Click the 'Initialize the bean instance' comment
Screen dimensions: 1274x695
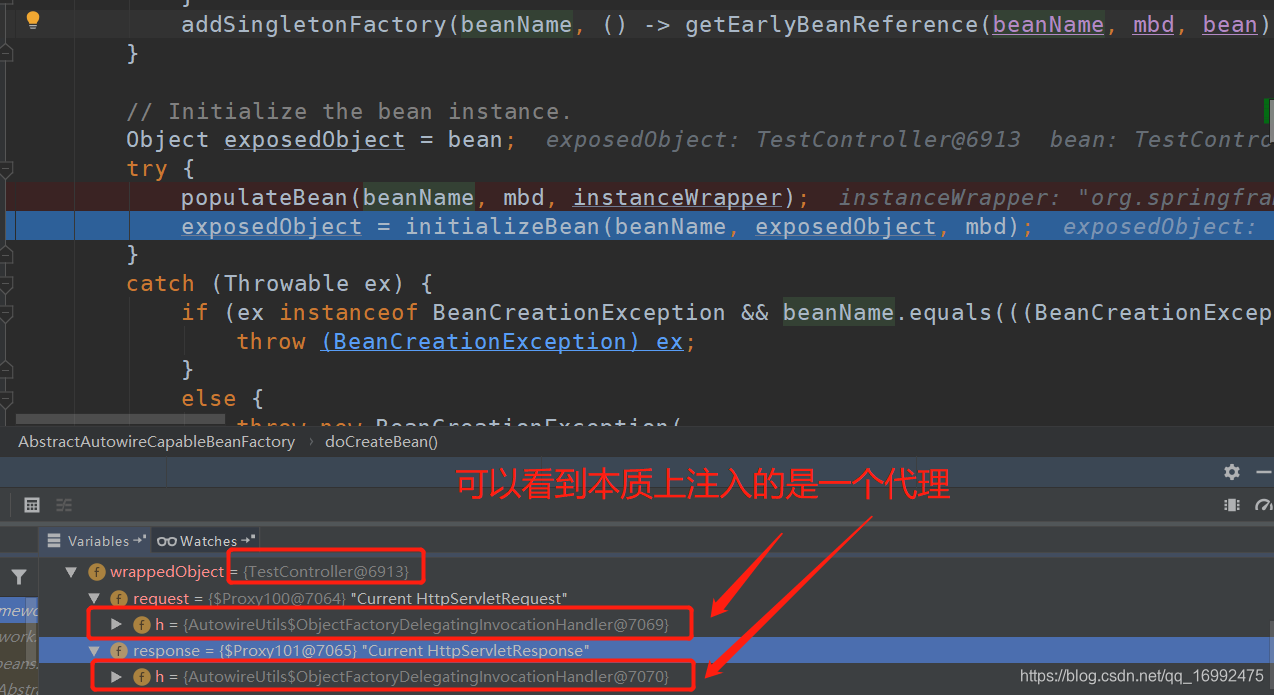tap(349, 111)
